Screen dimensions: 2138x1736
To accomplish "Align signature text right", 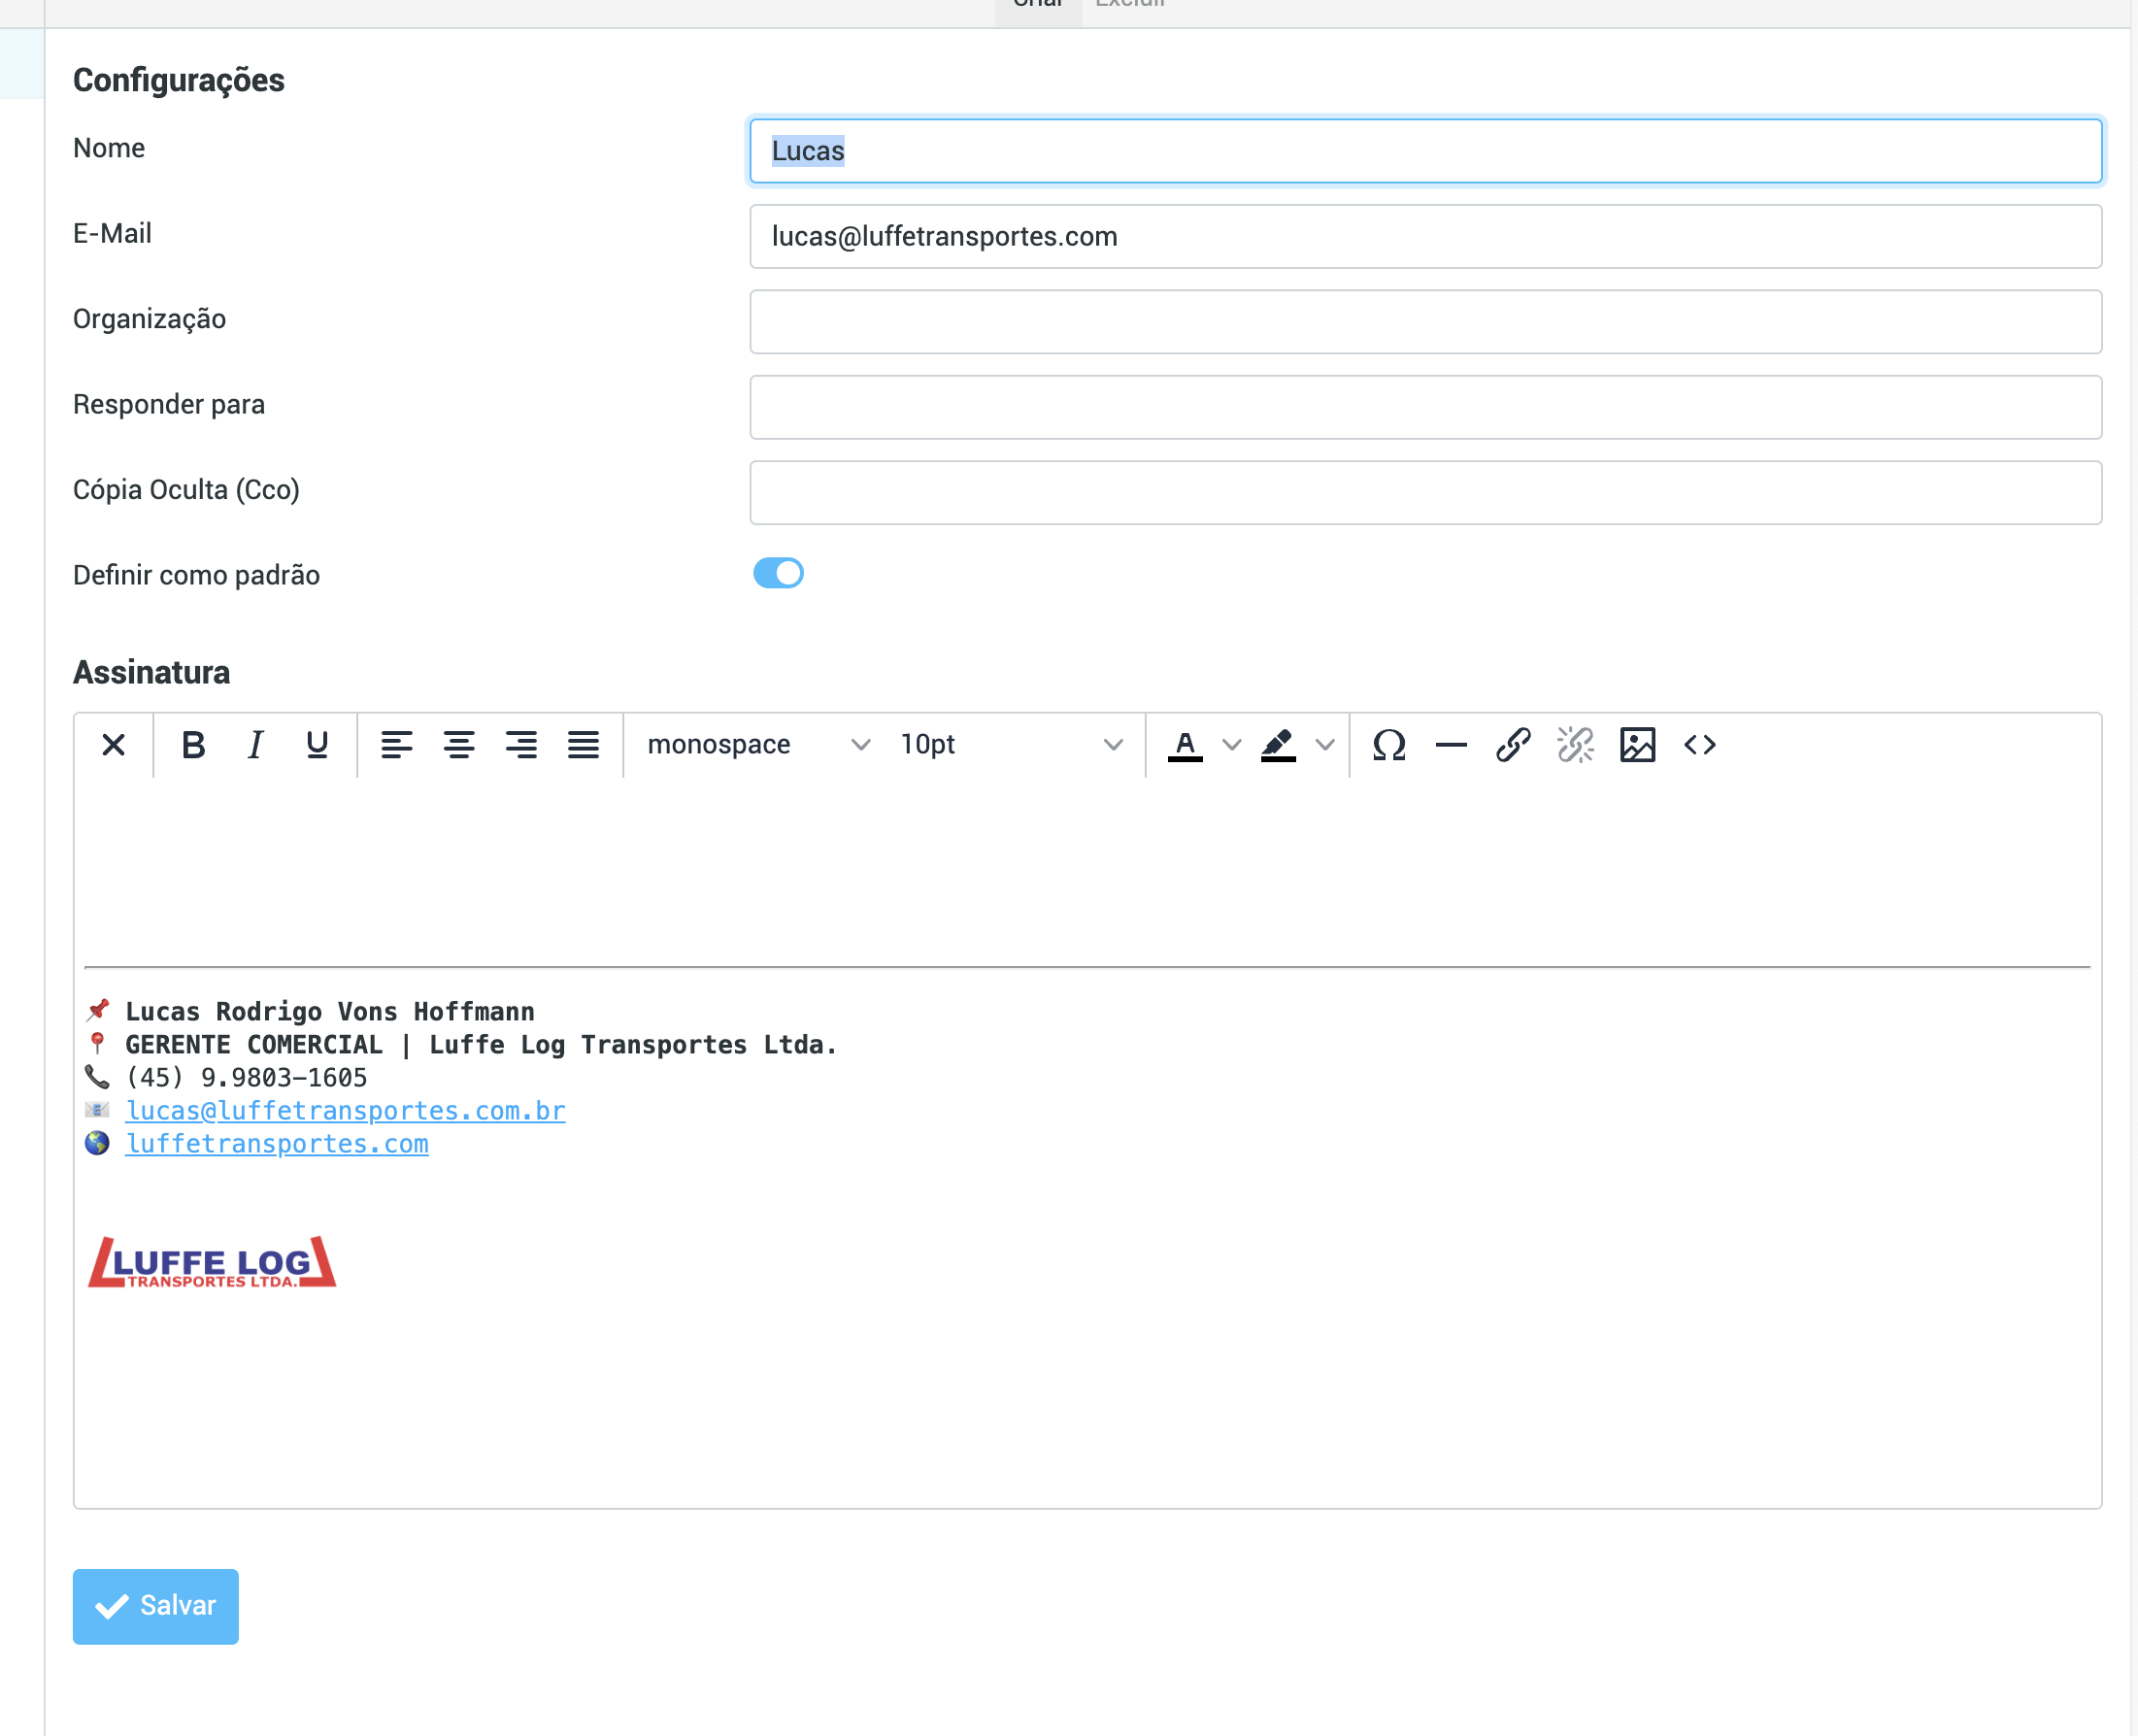I will pyautogui.click(x=521, y=745).
